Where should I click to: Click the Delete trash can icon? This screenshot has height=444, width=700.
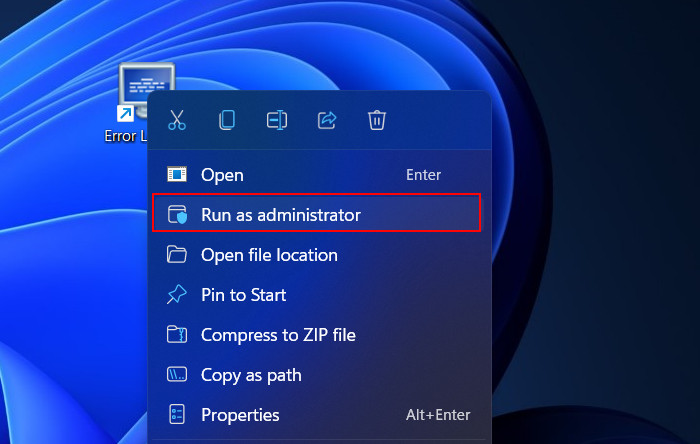coord(377,120)
